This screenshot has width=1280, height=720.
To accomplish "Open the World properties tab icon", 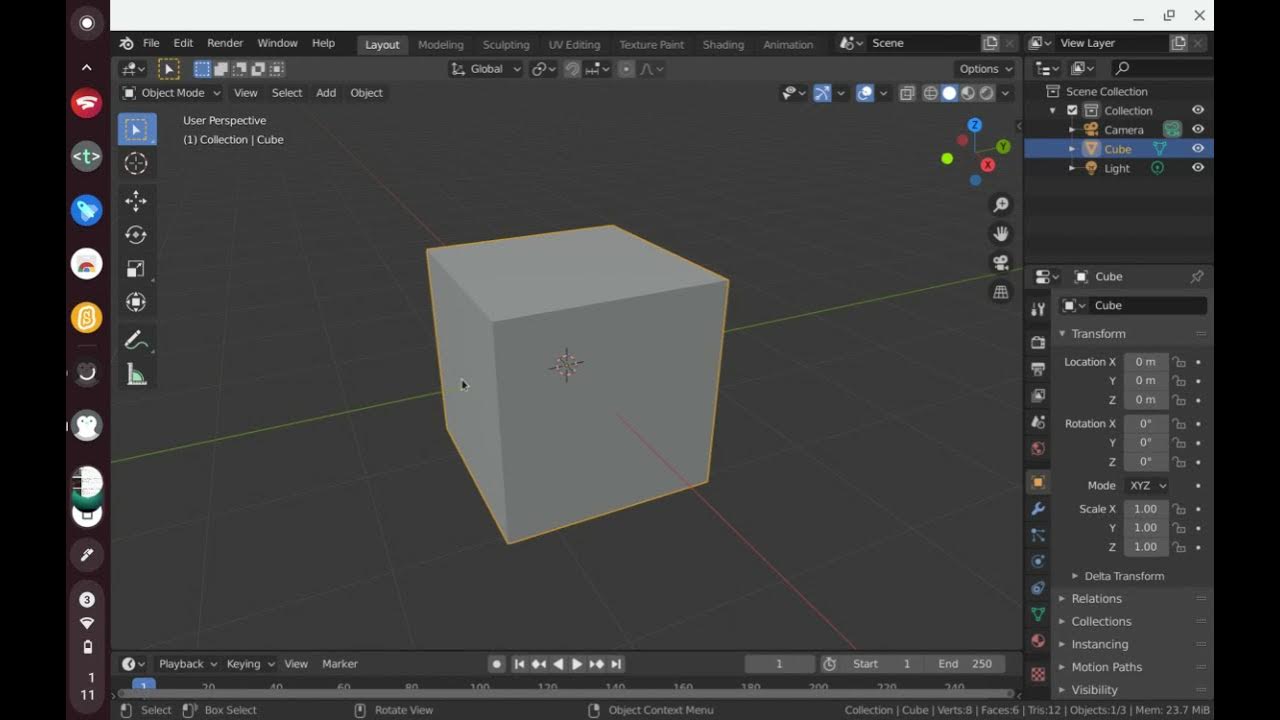I will point(1038,448).
